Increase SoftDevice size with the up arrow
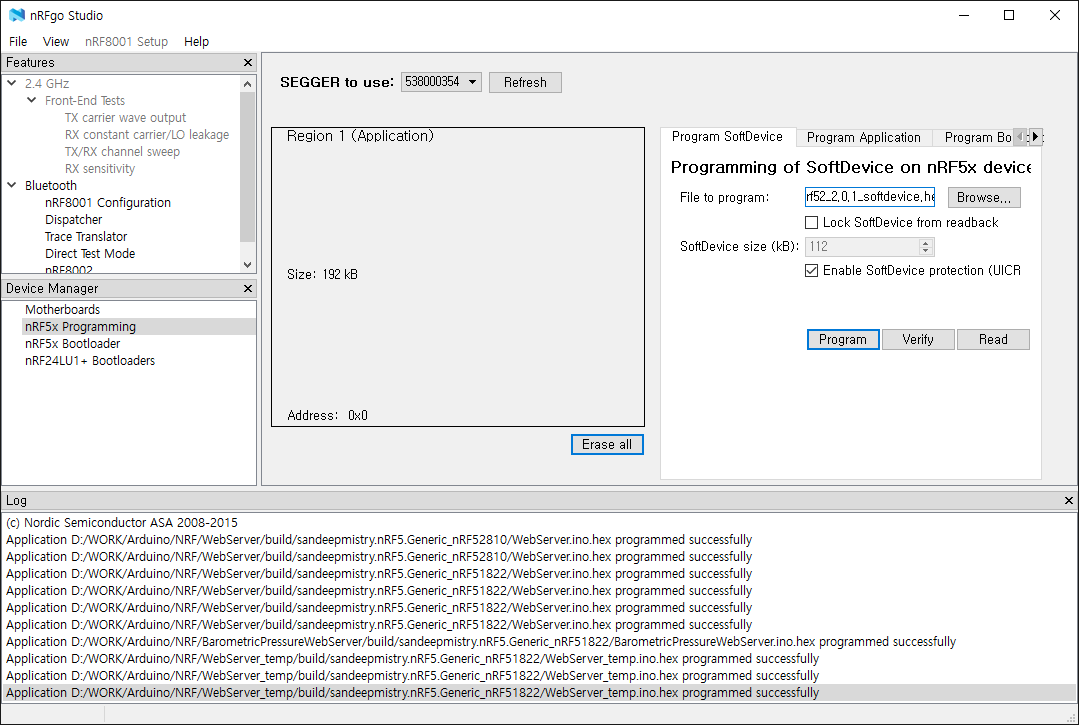1079x725 pixels. tap(926, 242)
